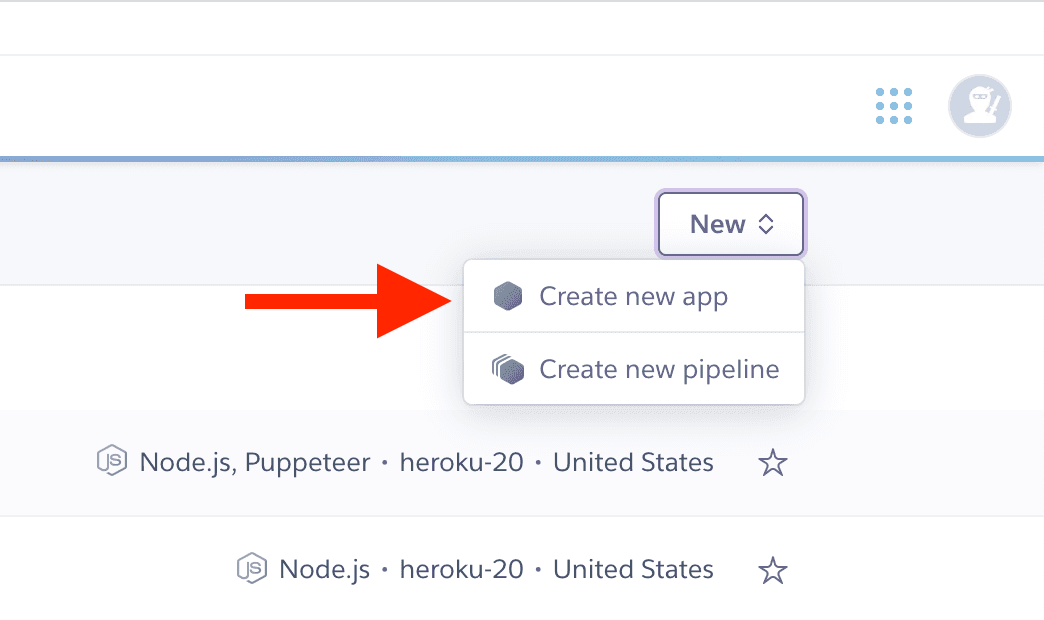Expand the New dropdown button
The image size is (1044, 620).
(x=731, y=224)
